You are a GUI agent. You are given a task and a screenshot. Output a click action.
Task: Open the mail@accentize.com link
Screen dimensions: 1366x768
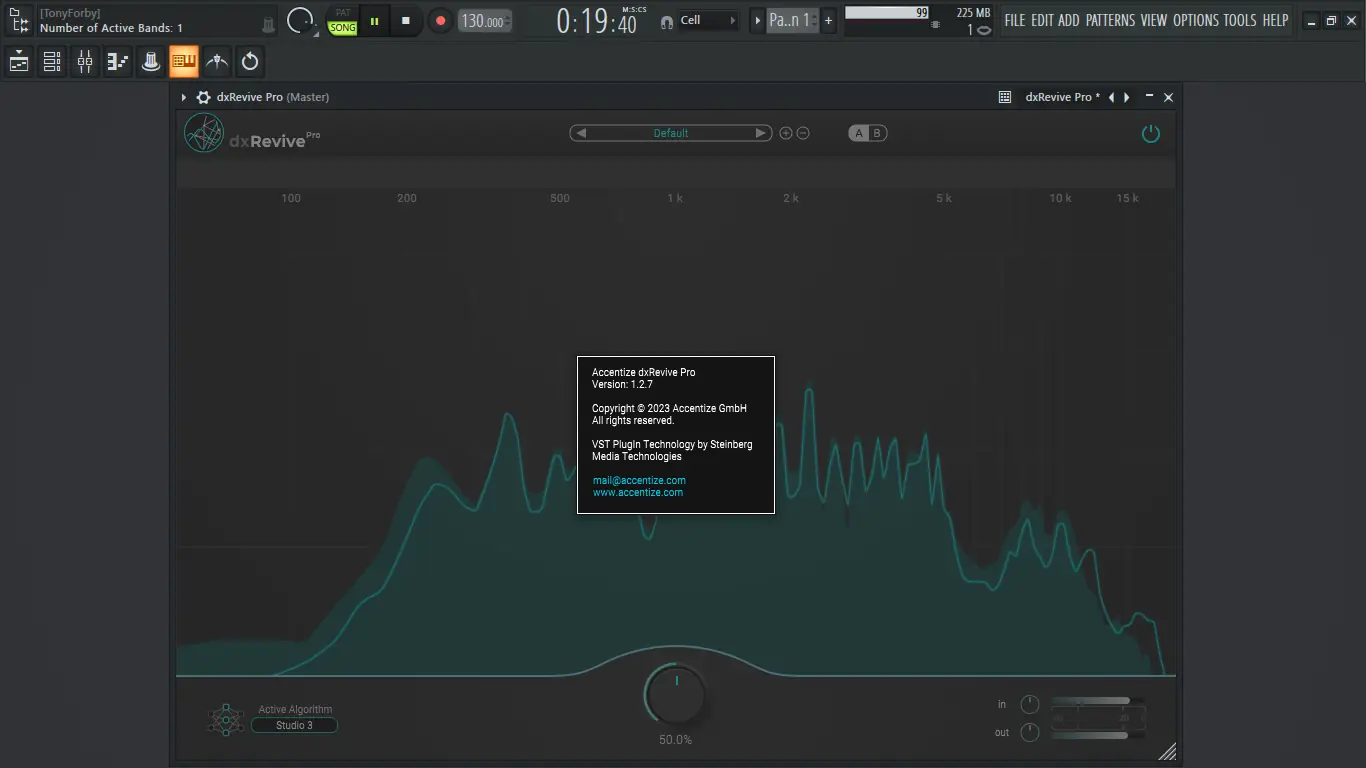point(639,480)
